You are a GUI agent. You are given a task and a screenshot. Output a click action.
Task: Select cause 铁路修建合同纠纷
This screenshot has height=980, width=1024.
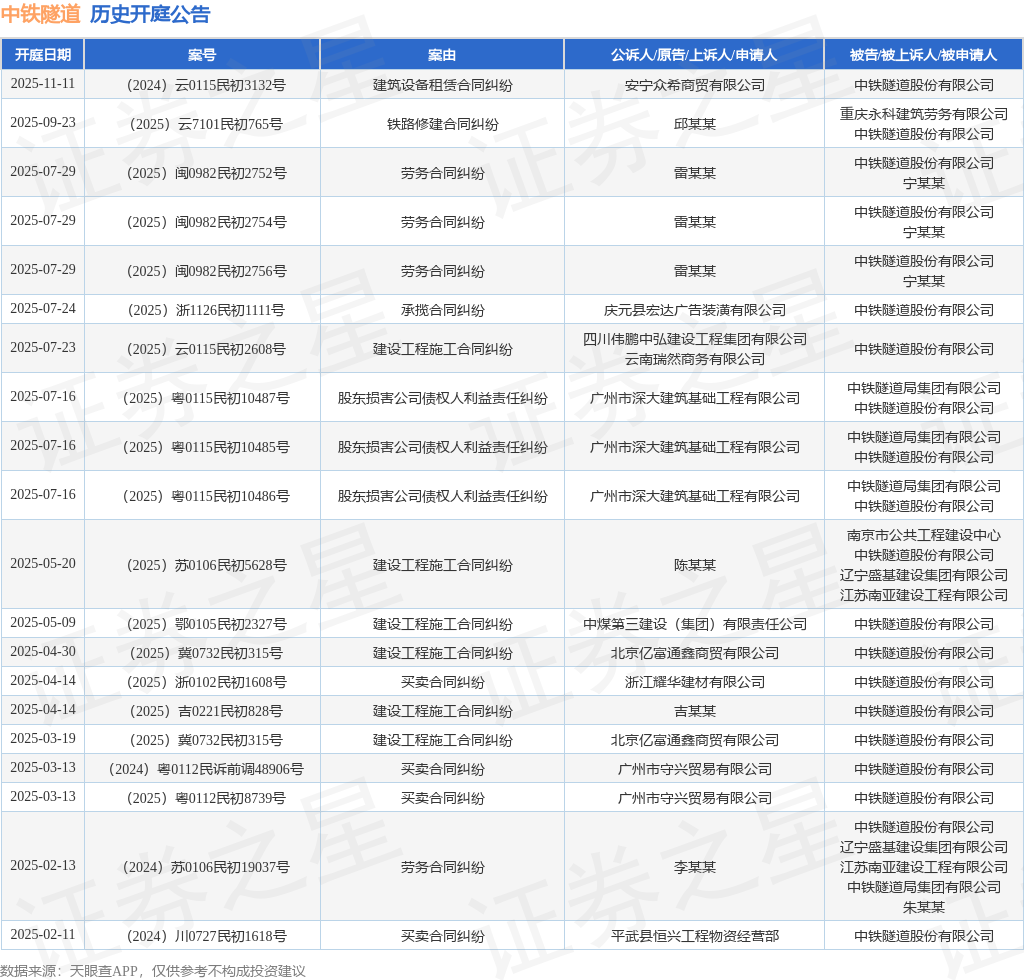[442, 124]
